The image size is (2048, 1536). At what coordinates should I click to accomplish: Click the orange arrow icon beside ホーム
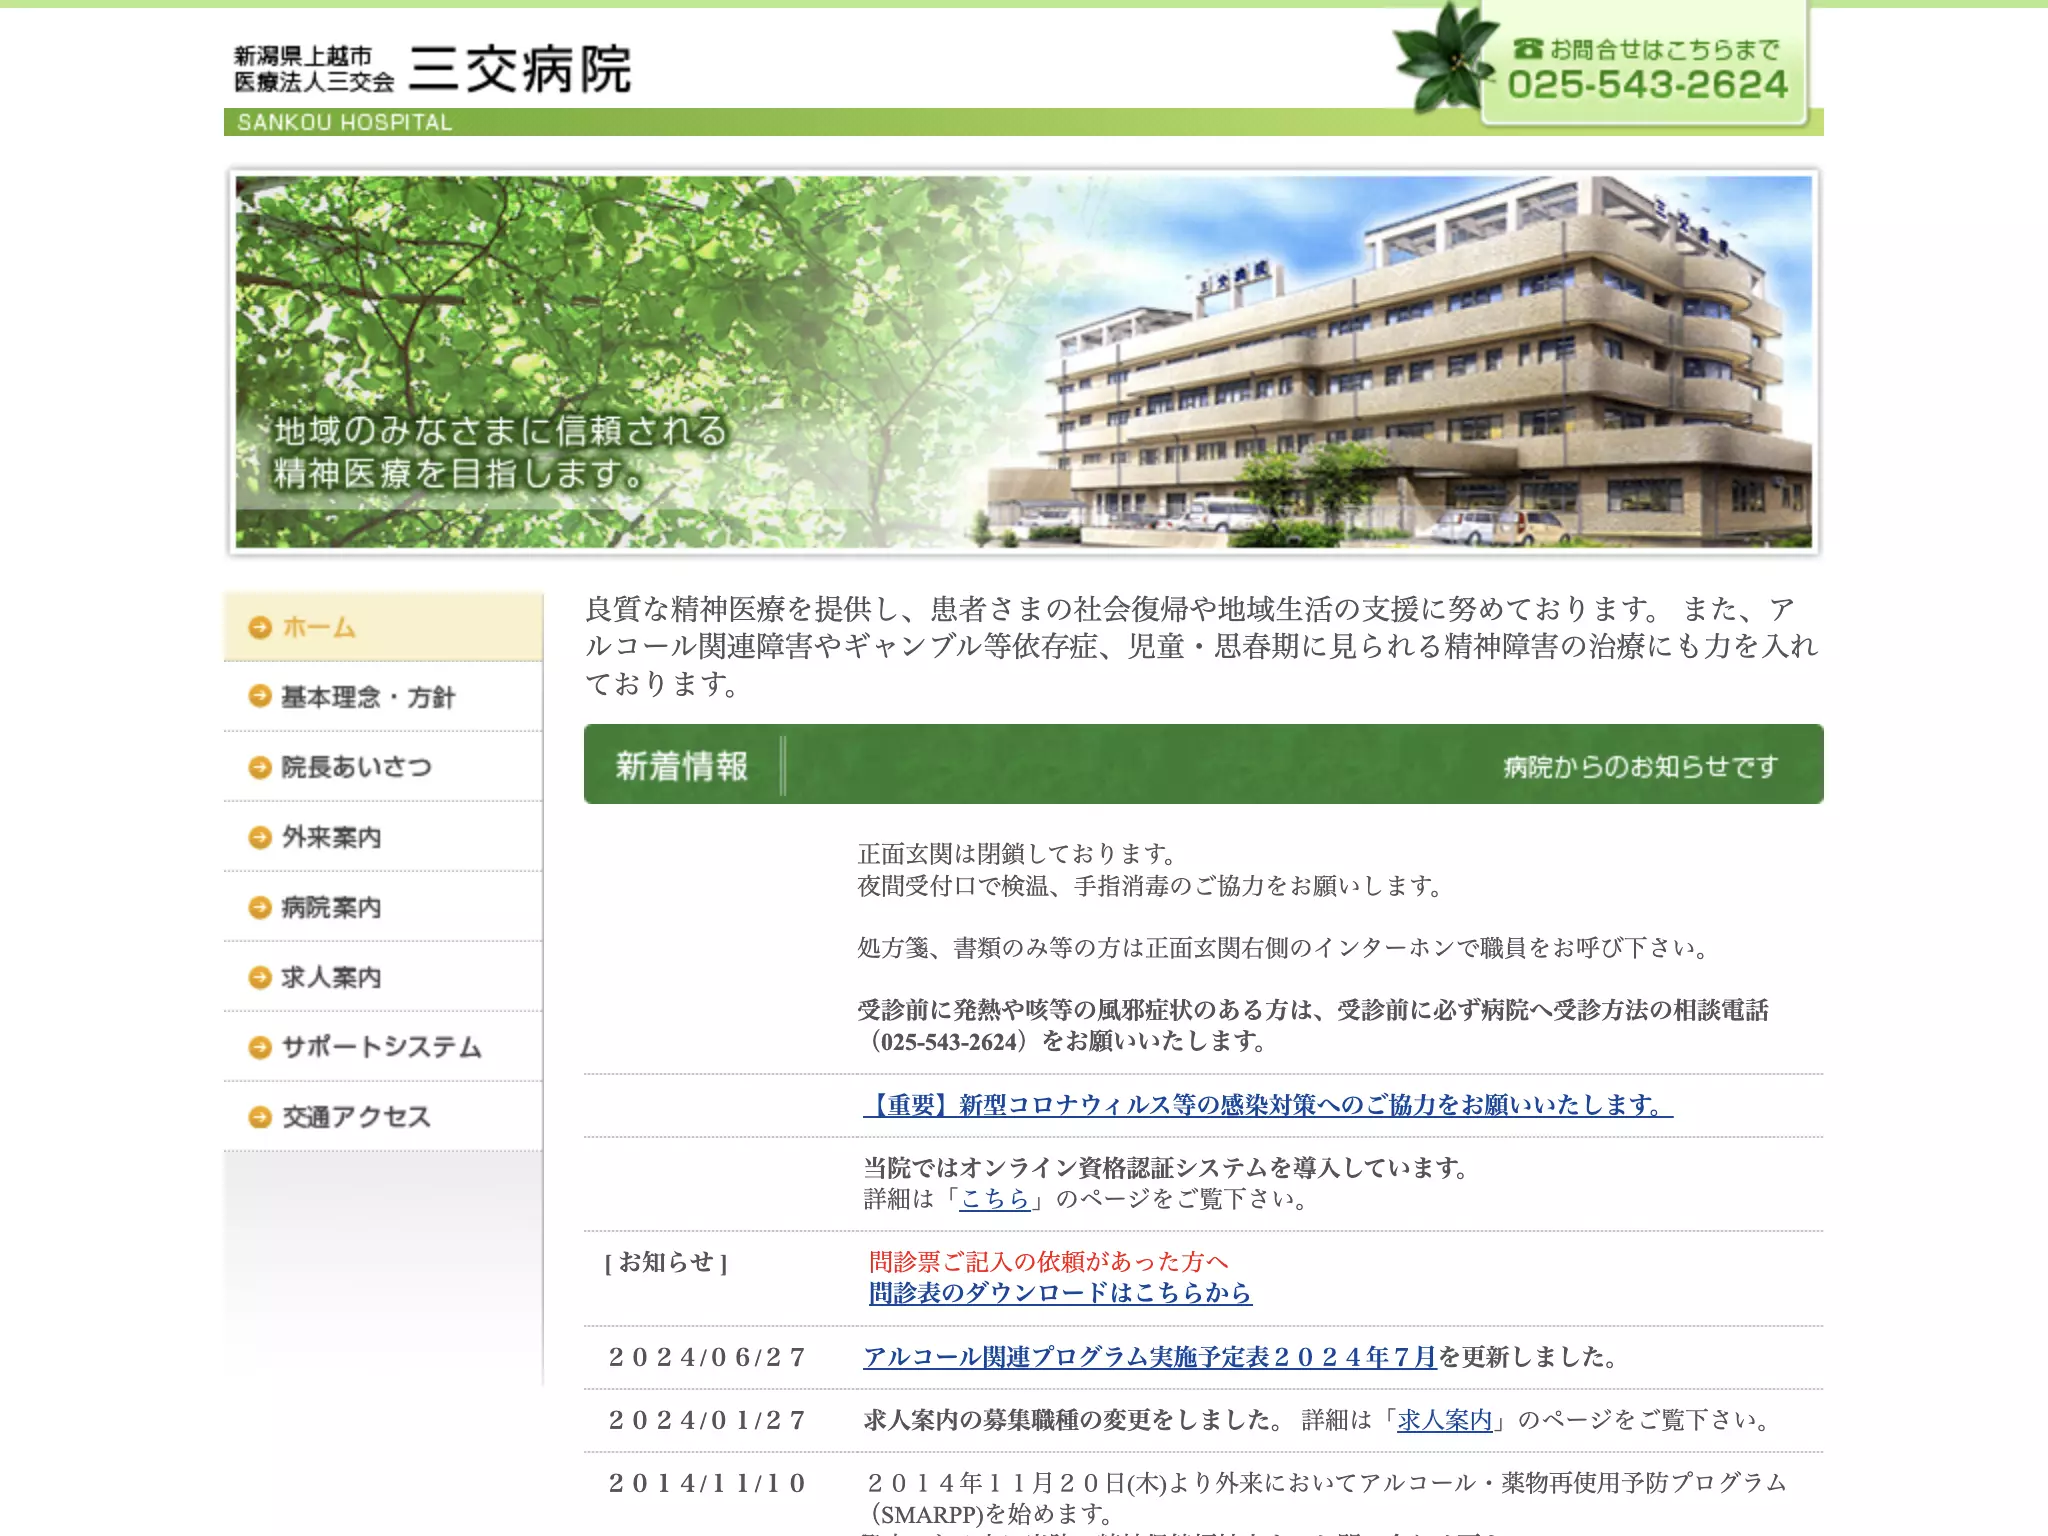(x=260, y=627)
